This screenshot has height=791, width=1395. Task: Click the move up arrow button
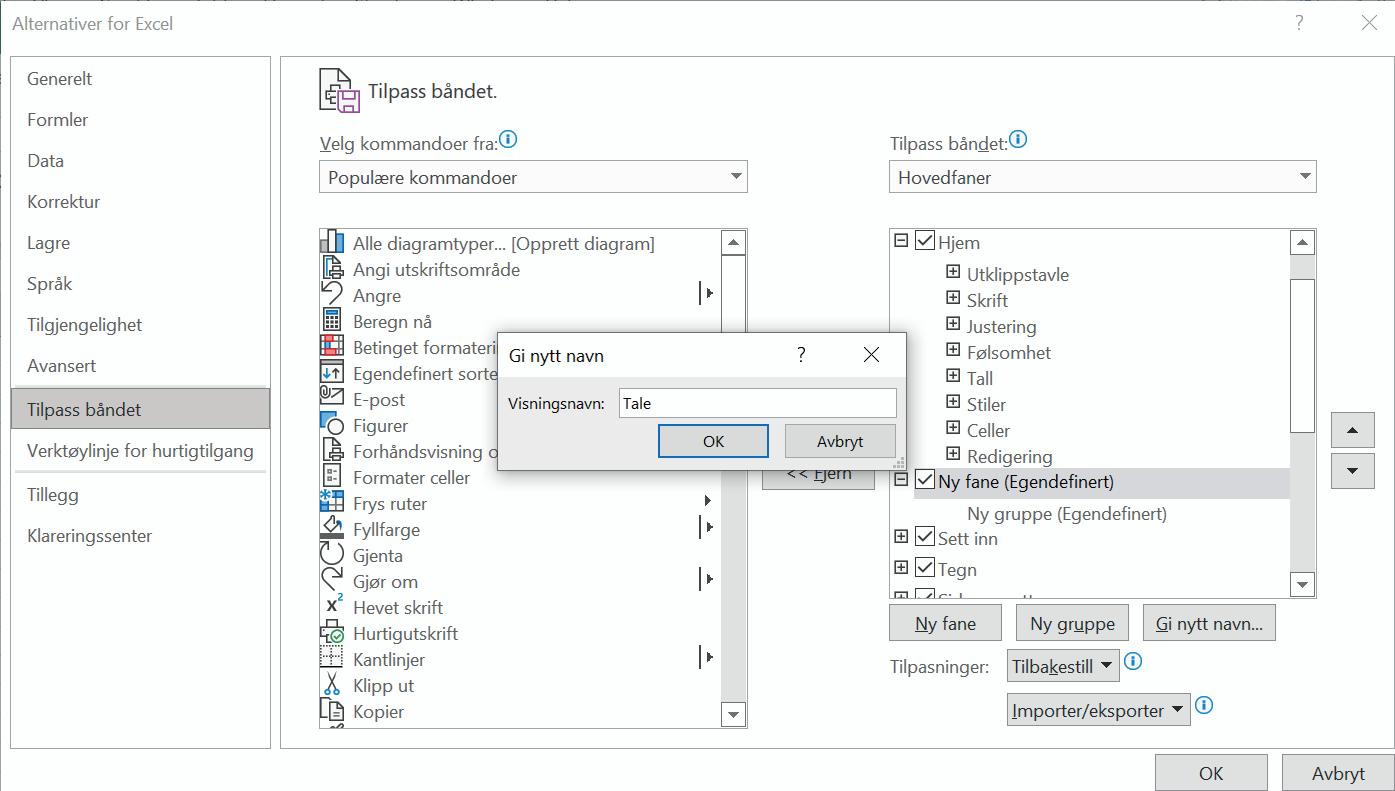click(x=1353, y=430)
